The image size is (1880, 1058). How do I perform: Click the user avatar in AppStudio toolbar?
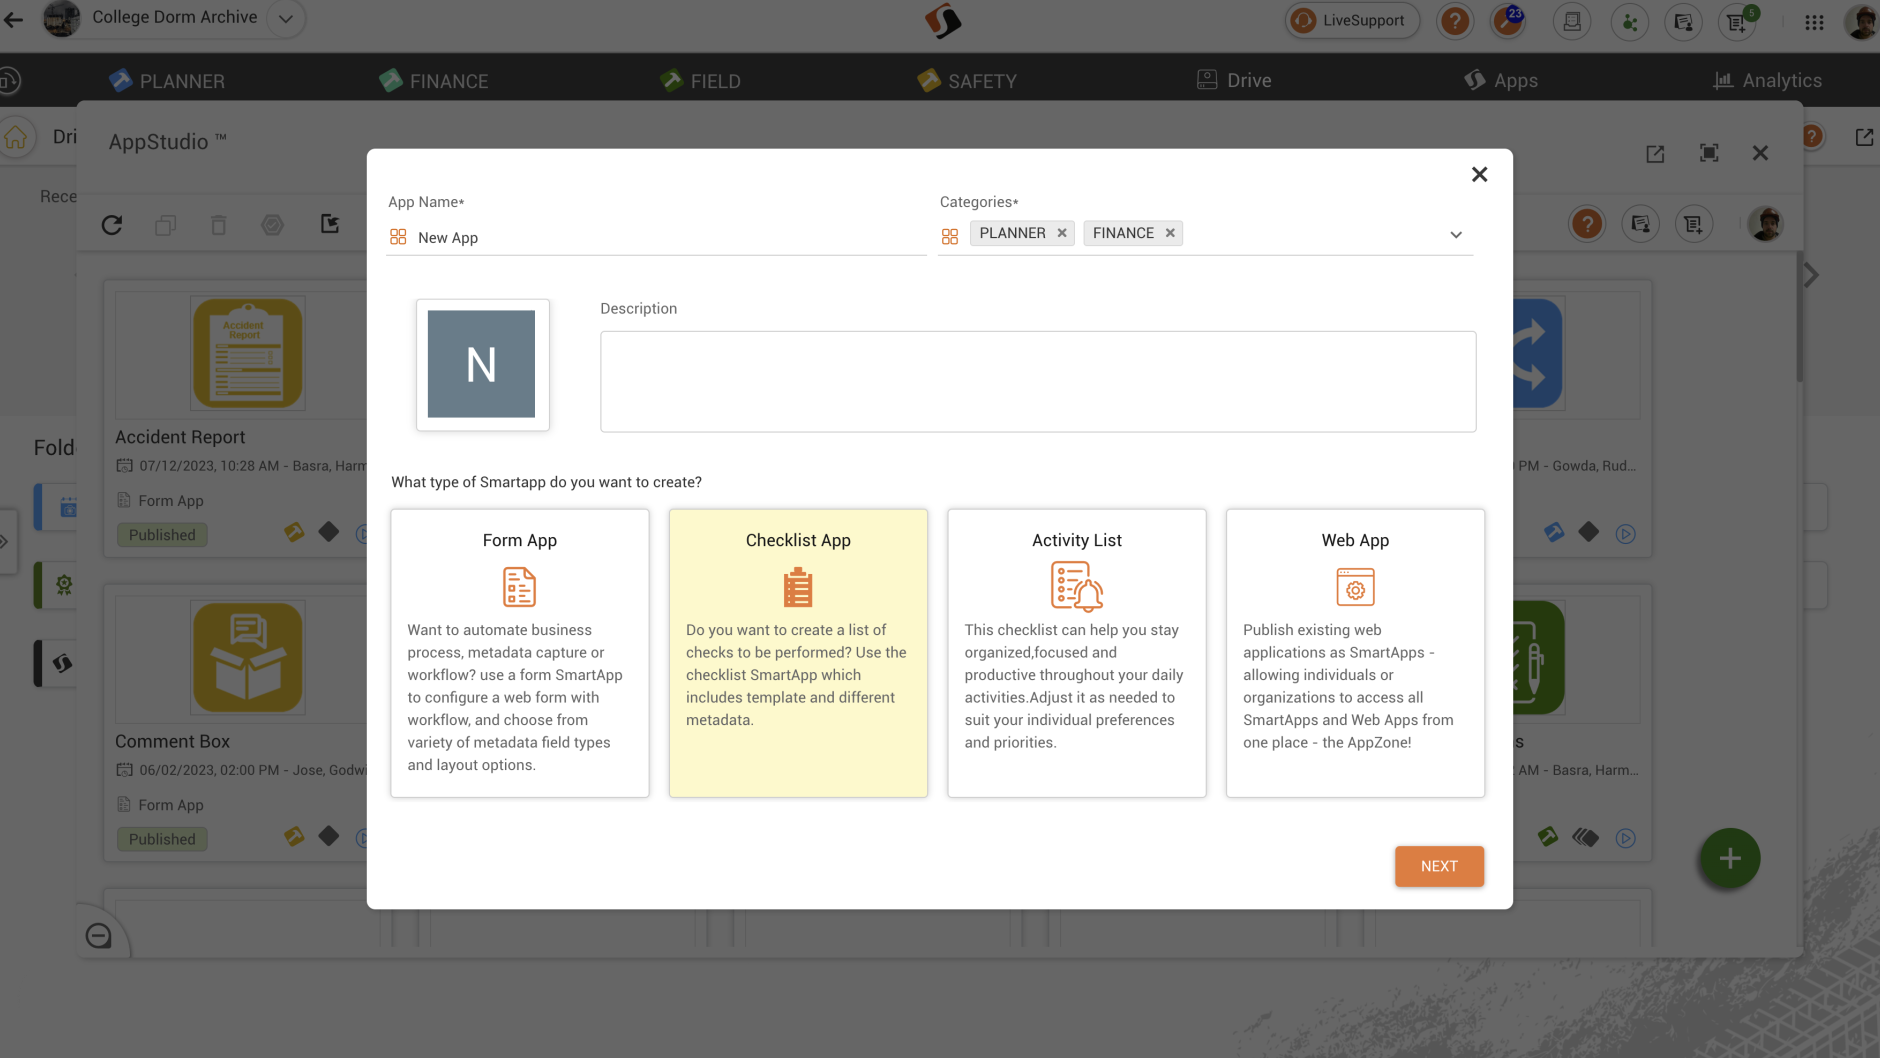1766,224
